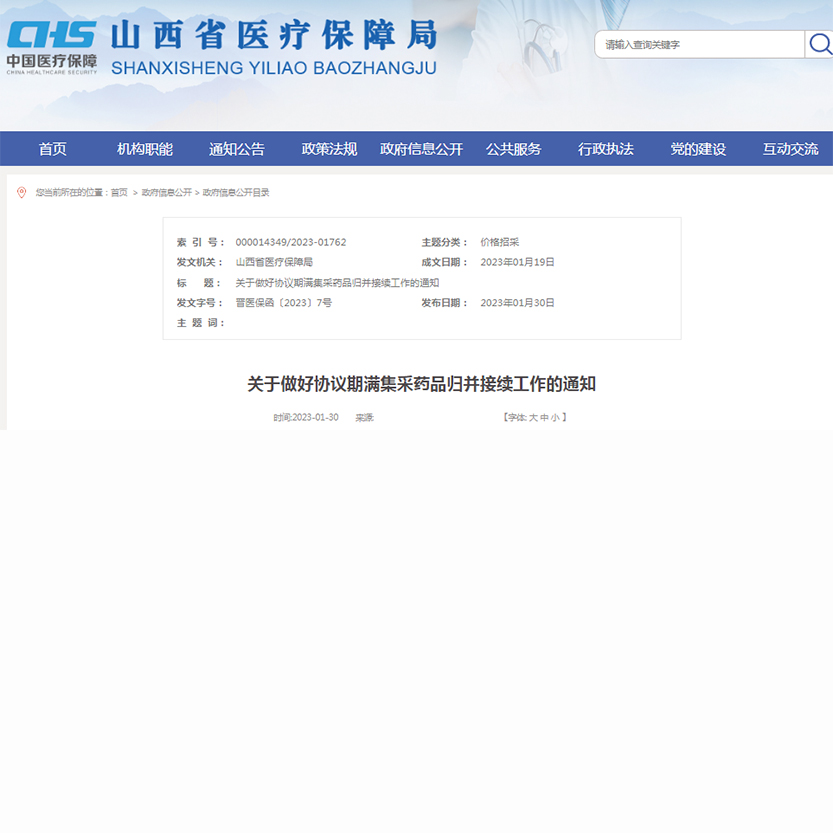Set font size to medium (中)

coord(544,417)
